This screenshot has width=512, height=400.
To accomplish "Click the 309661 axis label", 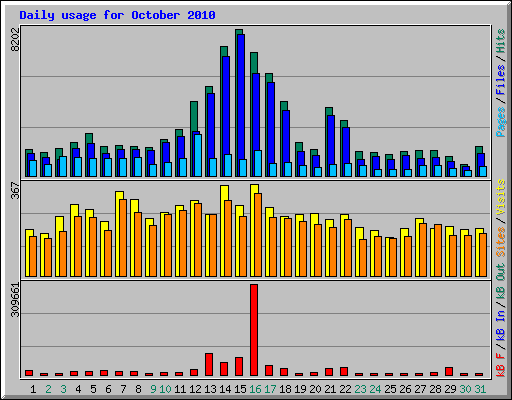I will pos(15,300).
